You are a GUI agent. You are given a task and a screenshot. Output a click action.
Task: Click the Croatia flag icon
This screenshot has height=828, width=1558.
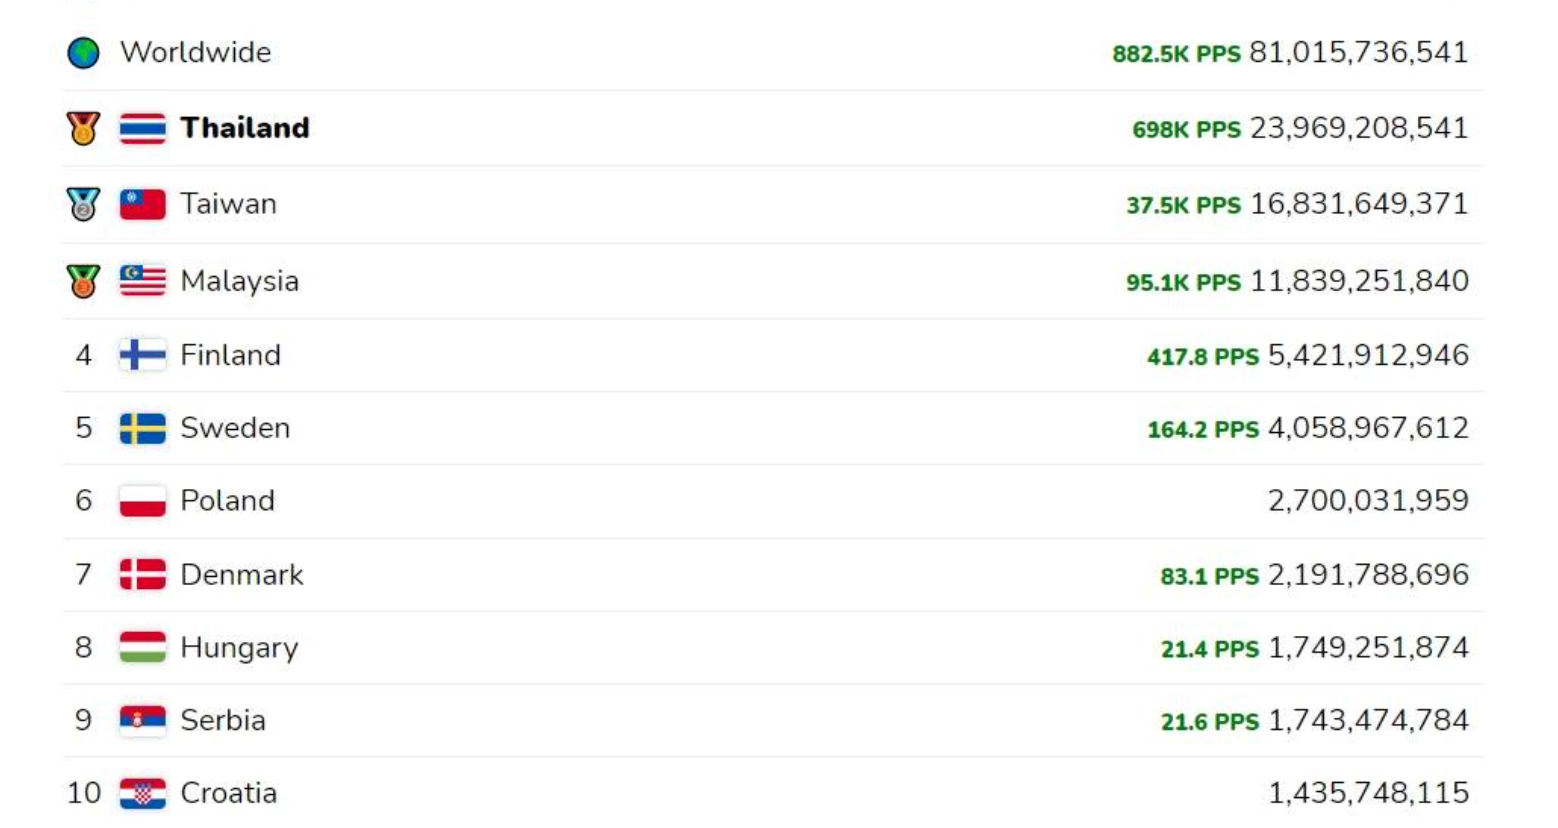coord(143,794)
